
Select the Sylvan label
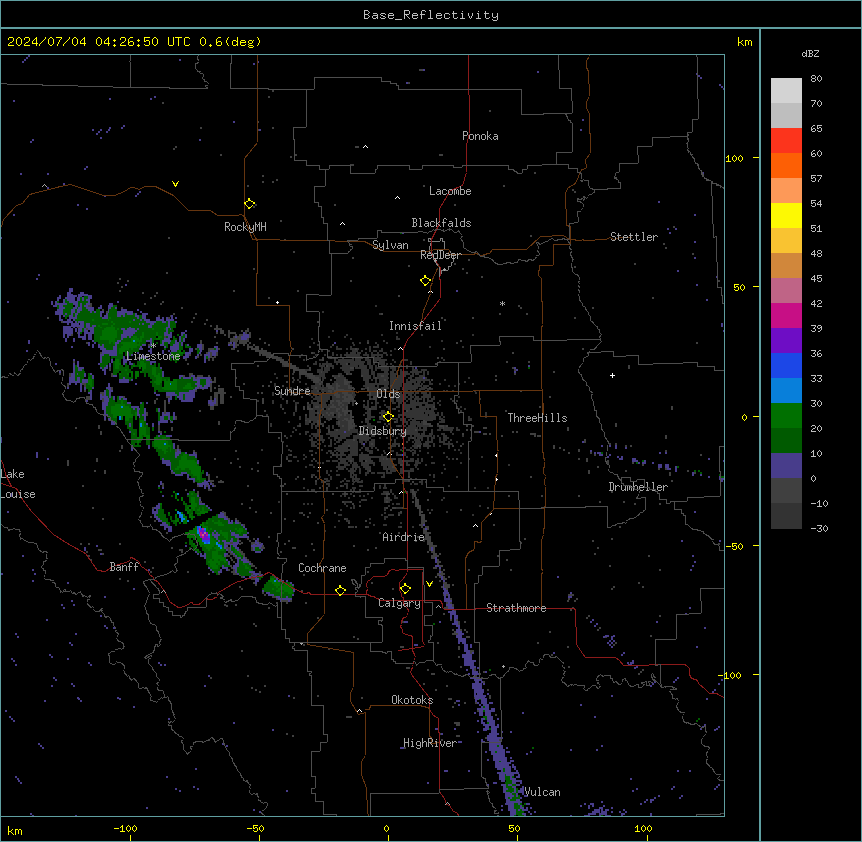click(390, 245)
